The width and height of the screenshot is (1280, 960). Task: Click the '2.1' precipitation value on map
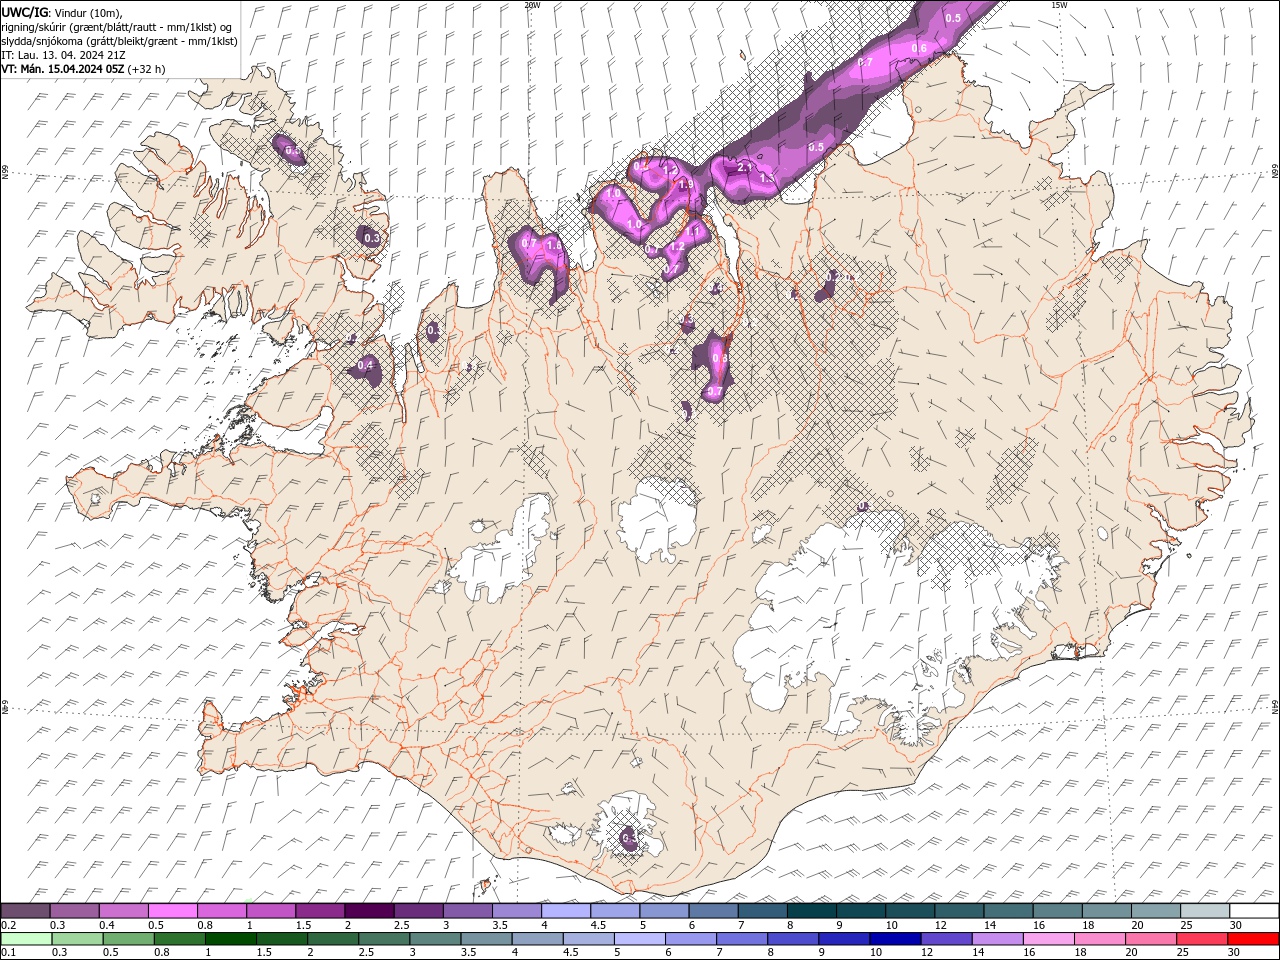[744, 168]
